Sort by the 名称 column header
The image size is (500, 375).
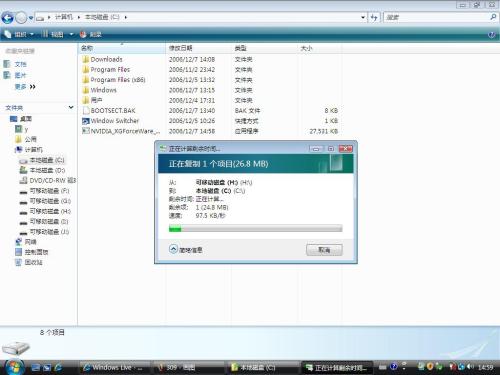[x=122, y=48]
